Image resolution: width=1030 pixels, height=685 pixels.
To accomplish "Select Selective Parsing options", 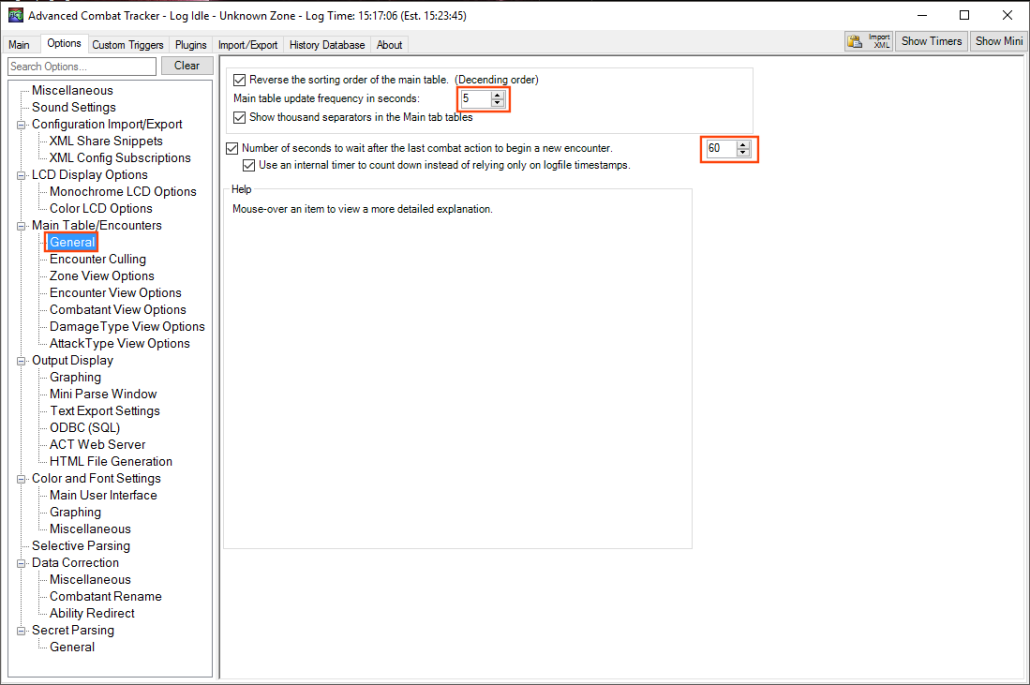I will [81, 546].
